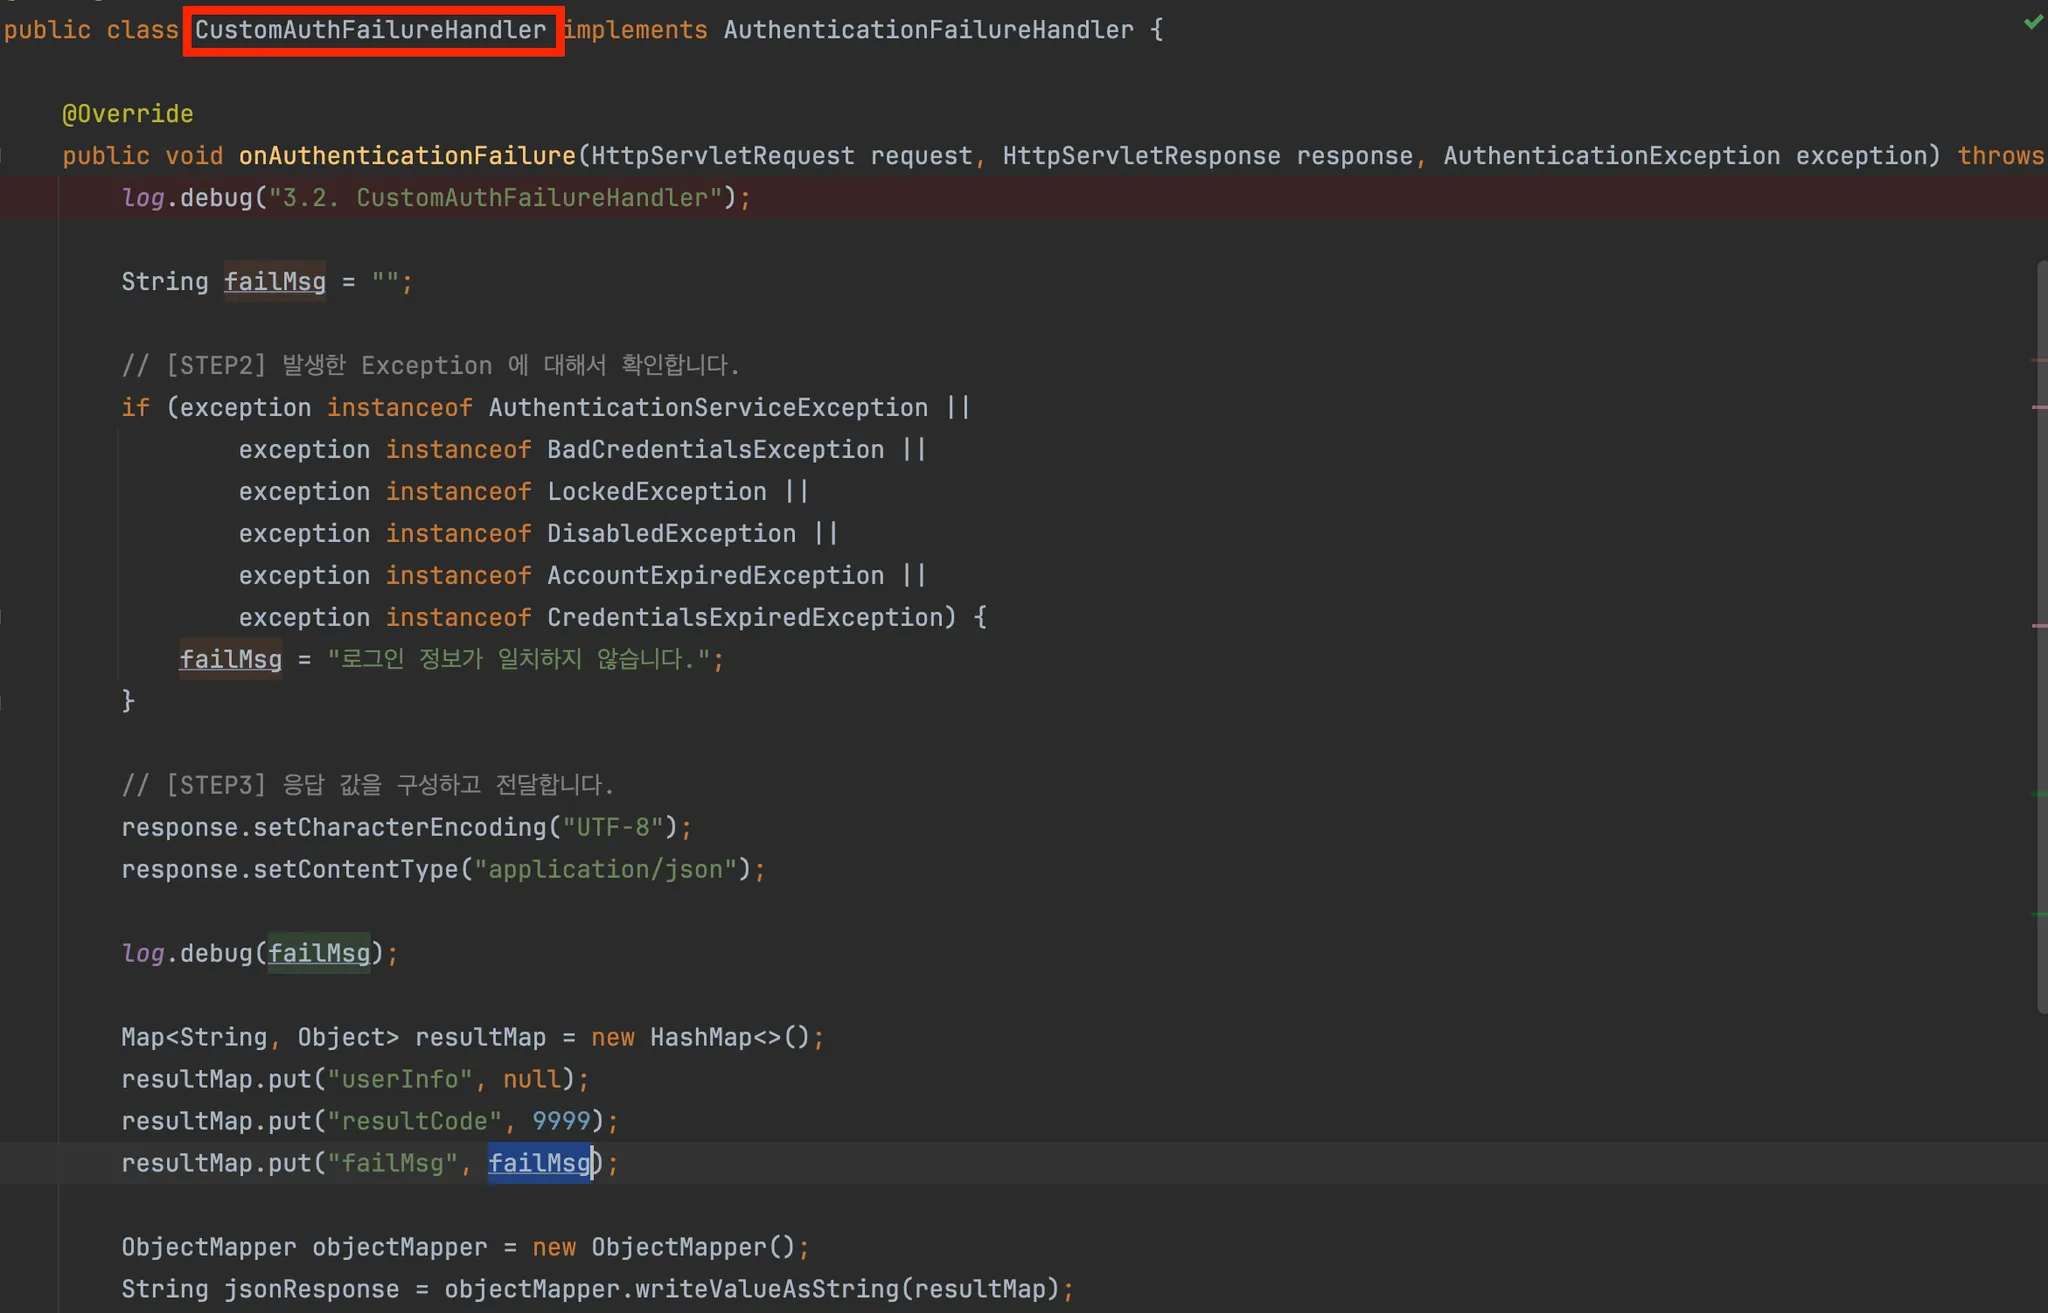Viewport: 2048px width, 1313px height.
Task: Click the @Override annotation
Action: tap(127, 114)
